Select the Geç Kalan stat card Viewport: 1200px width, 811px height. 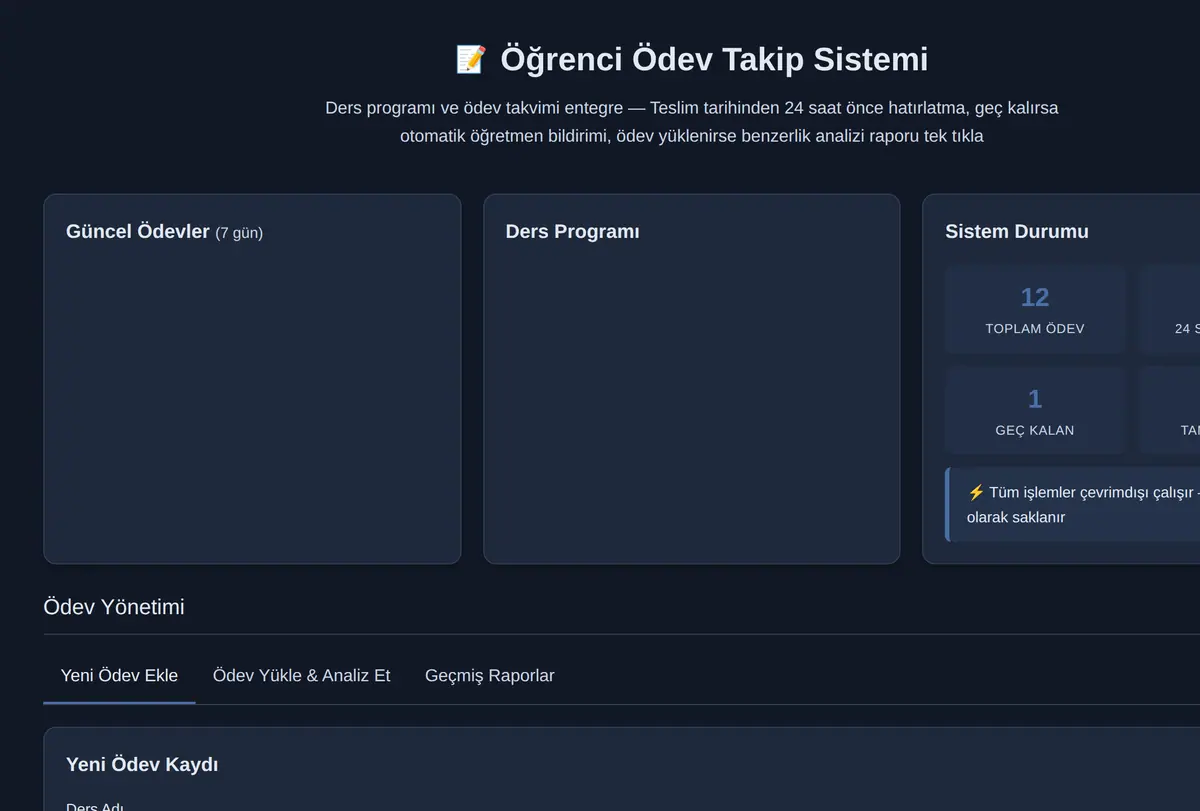(1035, 411)
